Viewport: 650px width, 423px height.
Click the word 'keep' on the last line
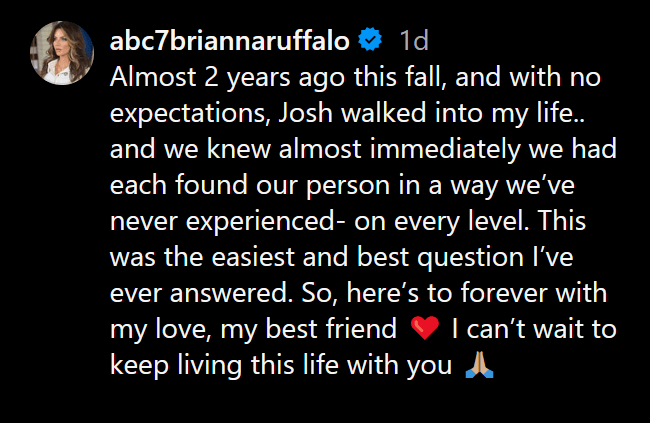click(139, 366)
